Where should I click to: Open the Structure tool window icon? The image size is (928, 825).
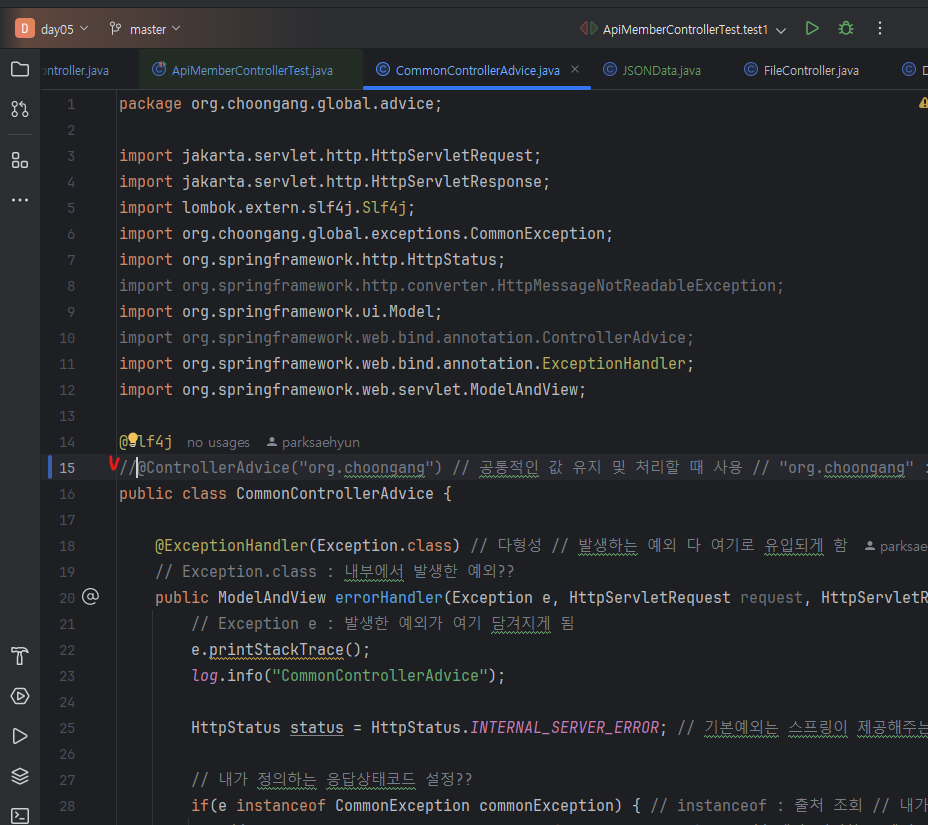pyautogui.click(x=20, y=160)
